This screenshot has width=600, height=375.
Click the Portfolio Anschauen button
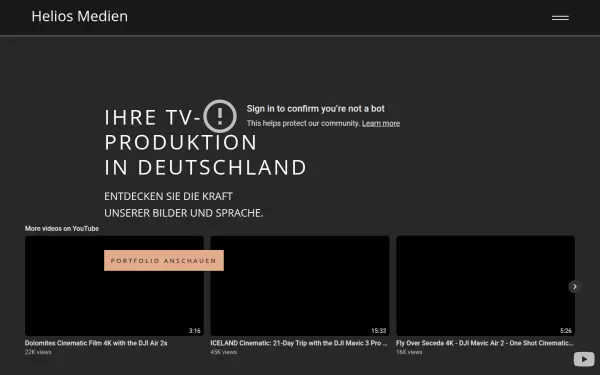coord(164,261)
